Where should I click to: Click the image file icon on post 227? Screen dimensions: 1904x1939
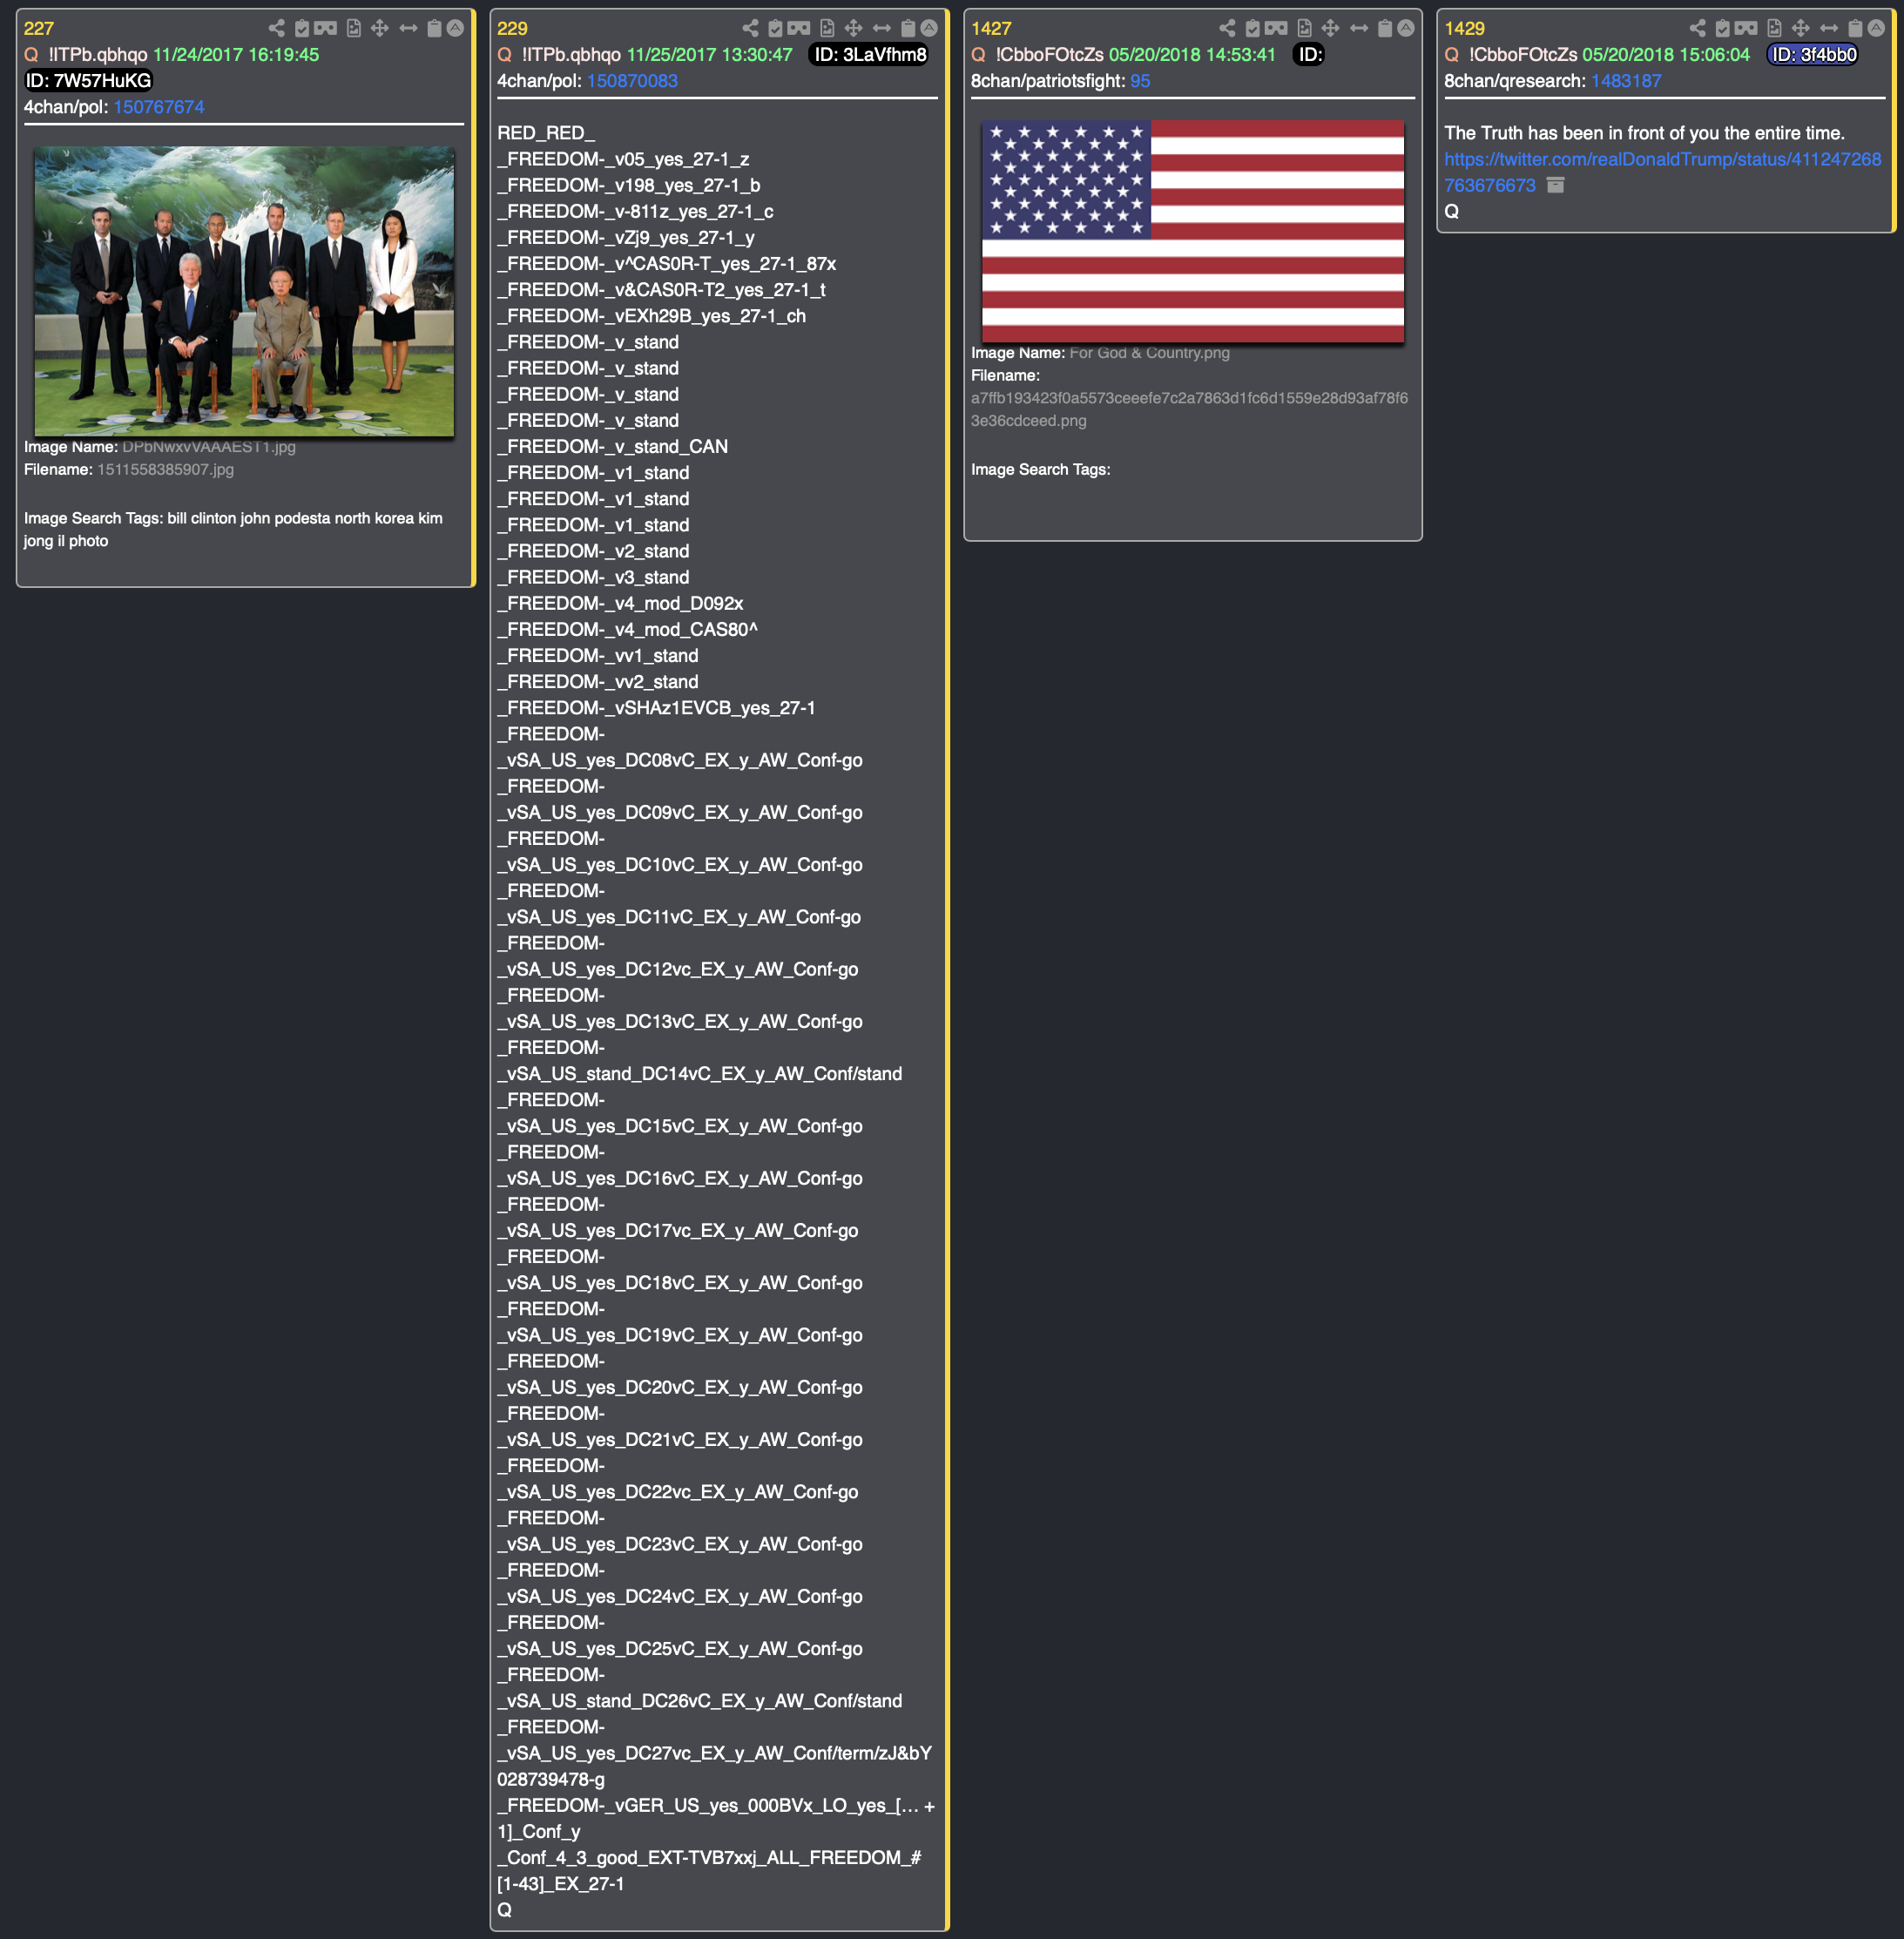pyautogui.click(x=354, y=28)
